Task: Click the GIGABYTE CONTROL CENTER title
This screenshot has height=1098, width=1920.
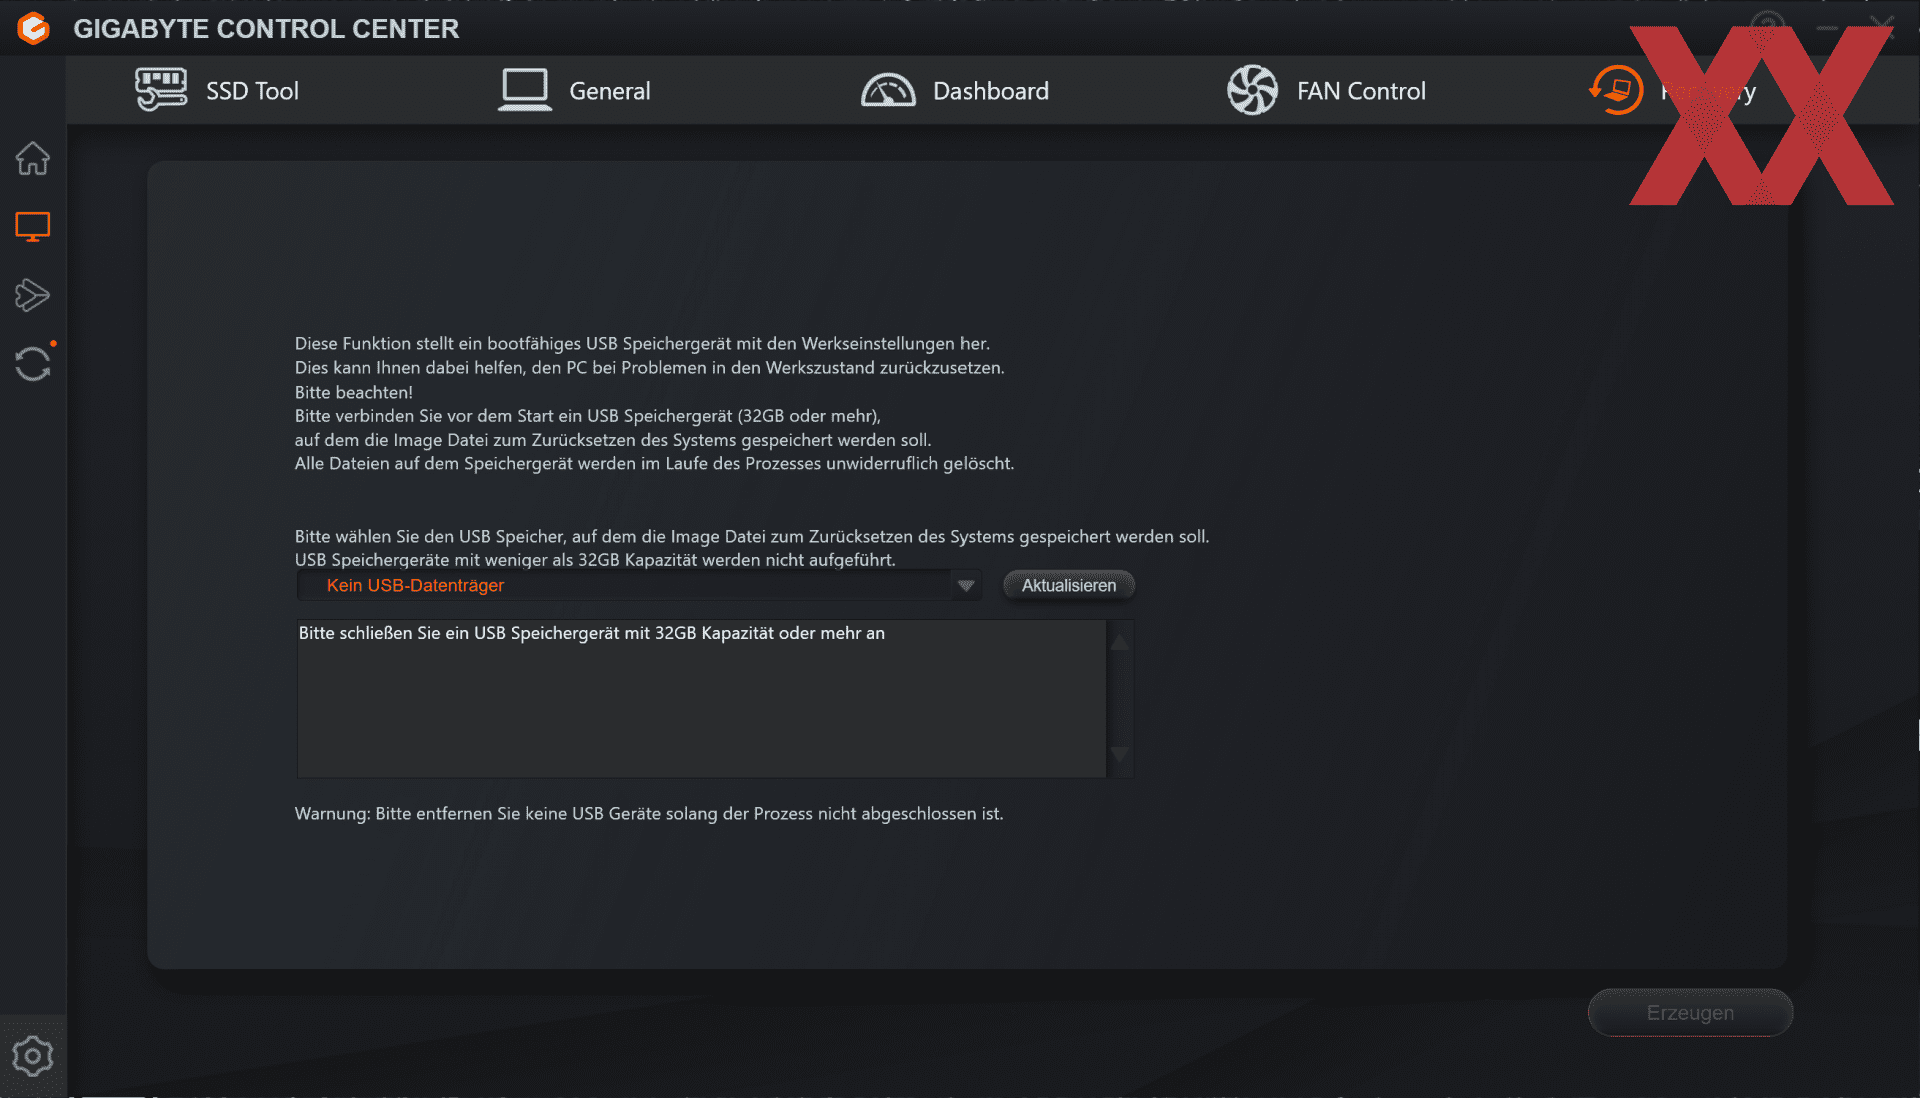Action: click(266, 28)
